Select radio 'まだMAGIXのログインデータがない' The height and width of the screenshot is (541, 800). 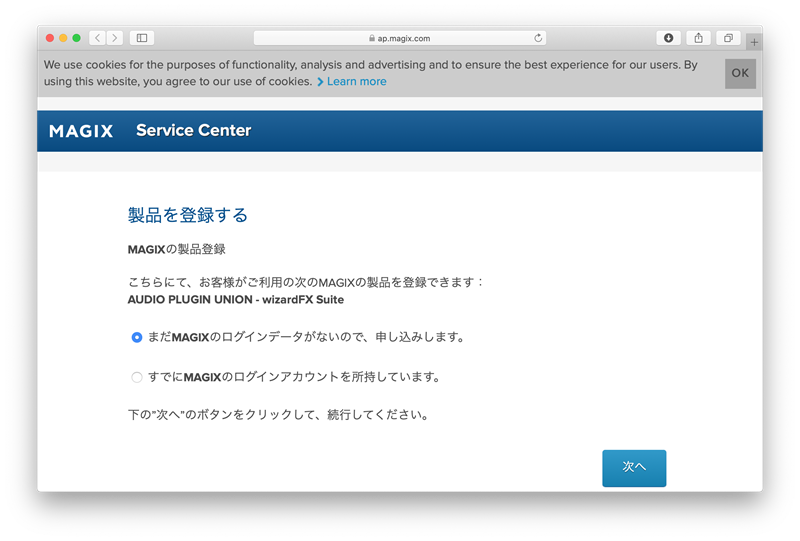(137, 337)
